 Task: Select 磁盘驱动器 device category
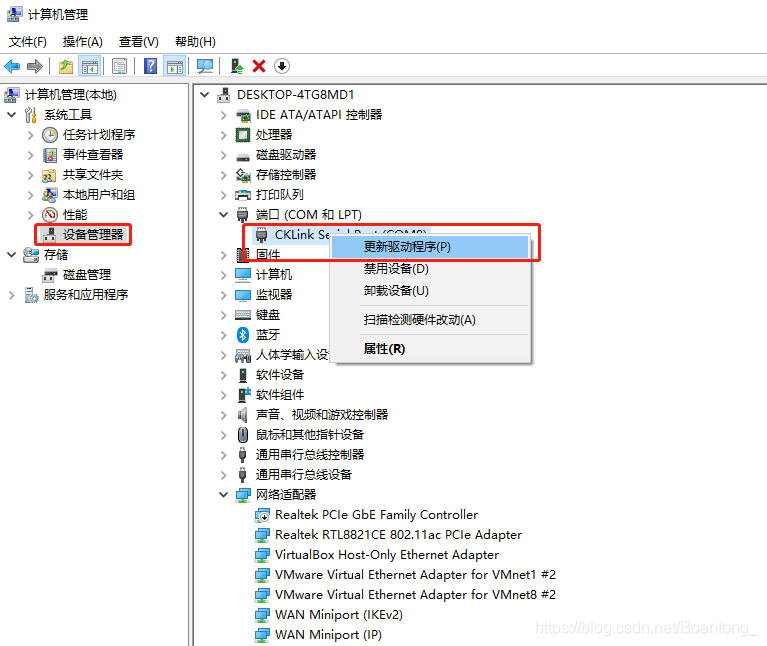(286, 155)
